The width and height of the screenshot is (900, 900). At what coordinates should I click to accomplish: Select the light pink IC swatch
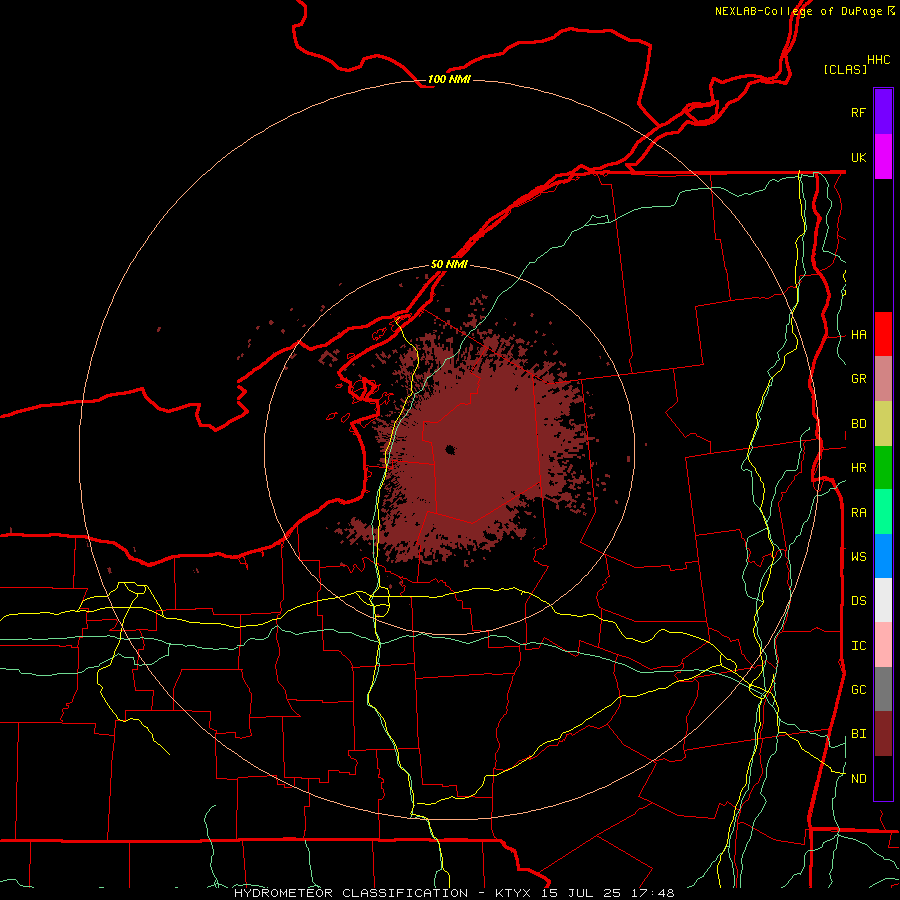pyautogui.click(x=883, y=645)
